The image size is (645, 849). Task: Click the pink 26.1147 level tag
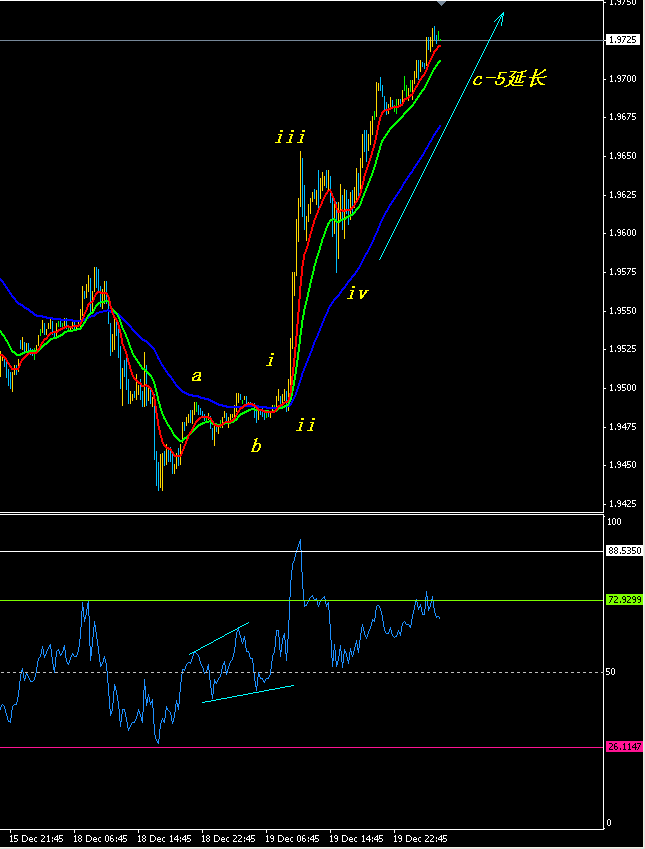pyautogui.click(x=624, y=747)
